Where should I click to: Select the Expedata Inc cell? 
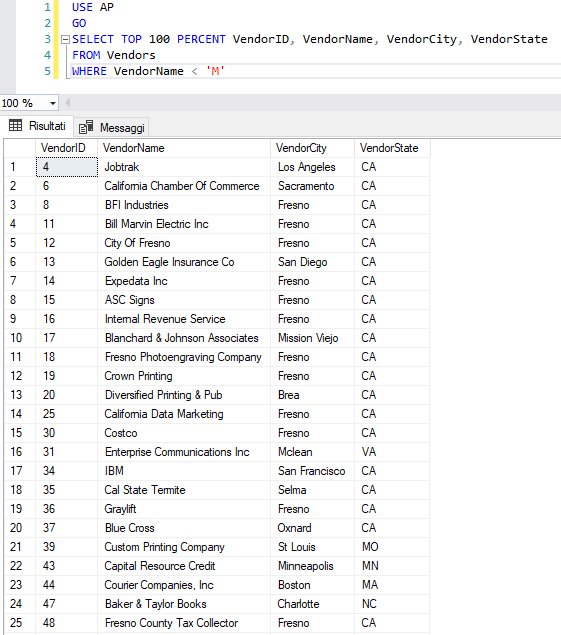[184, 281]
